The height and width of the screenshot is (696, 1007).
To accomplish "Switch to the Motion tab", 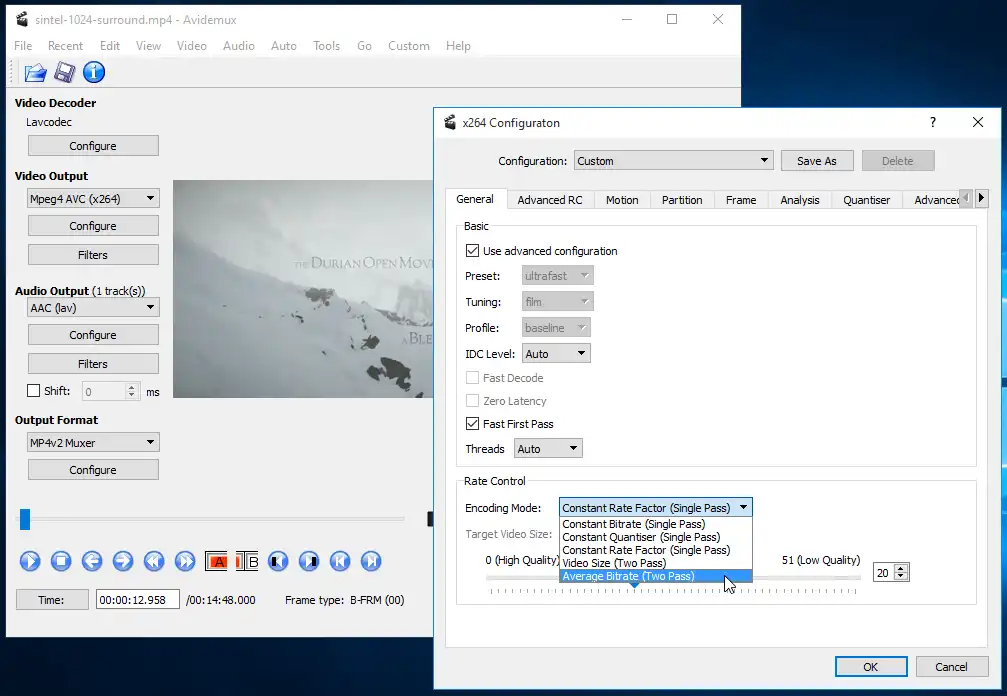I will click(621, 200).
